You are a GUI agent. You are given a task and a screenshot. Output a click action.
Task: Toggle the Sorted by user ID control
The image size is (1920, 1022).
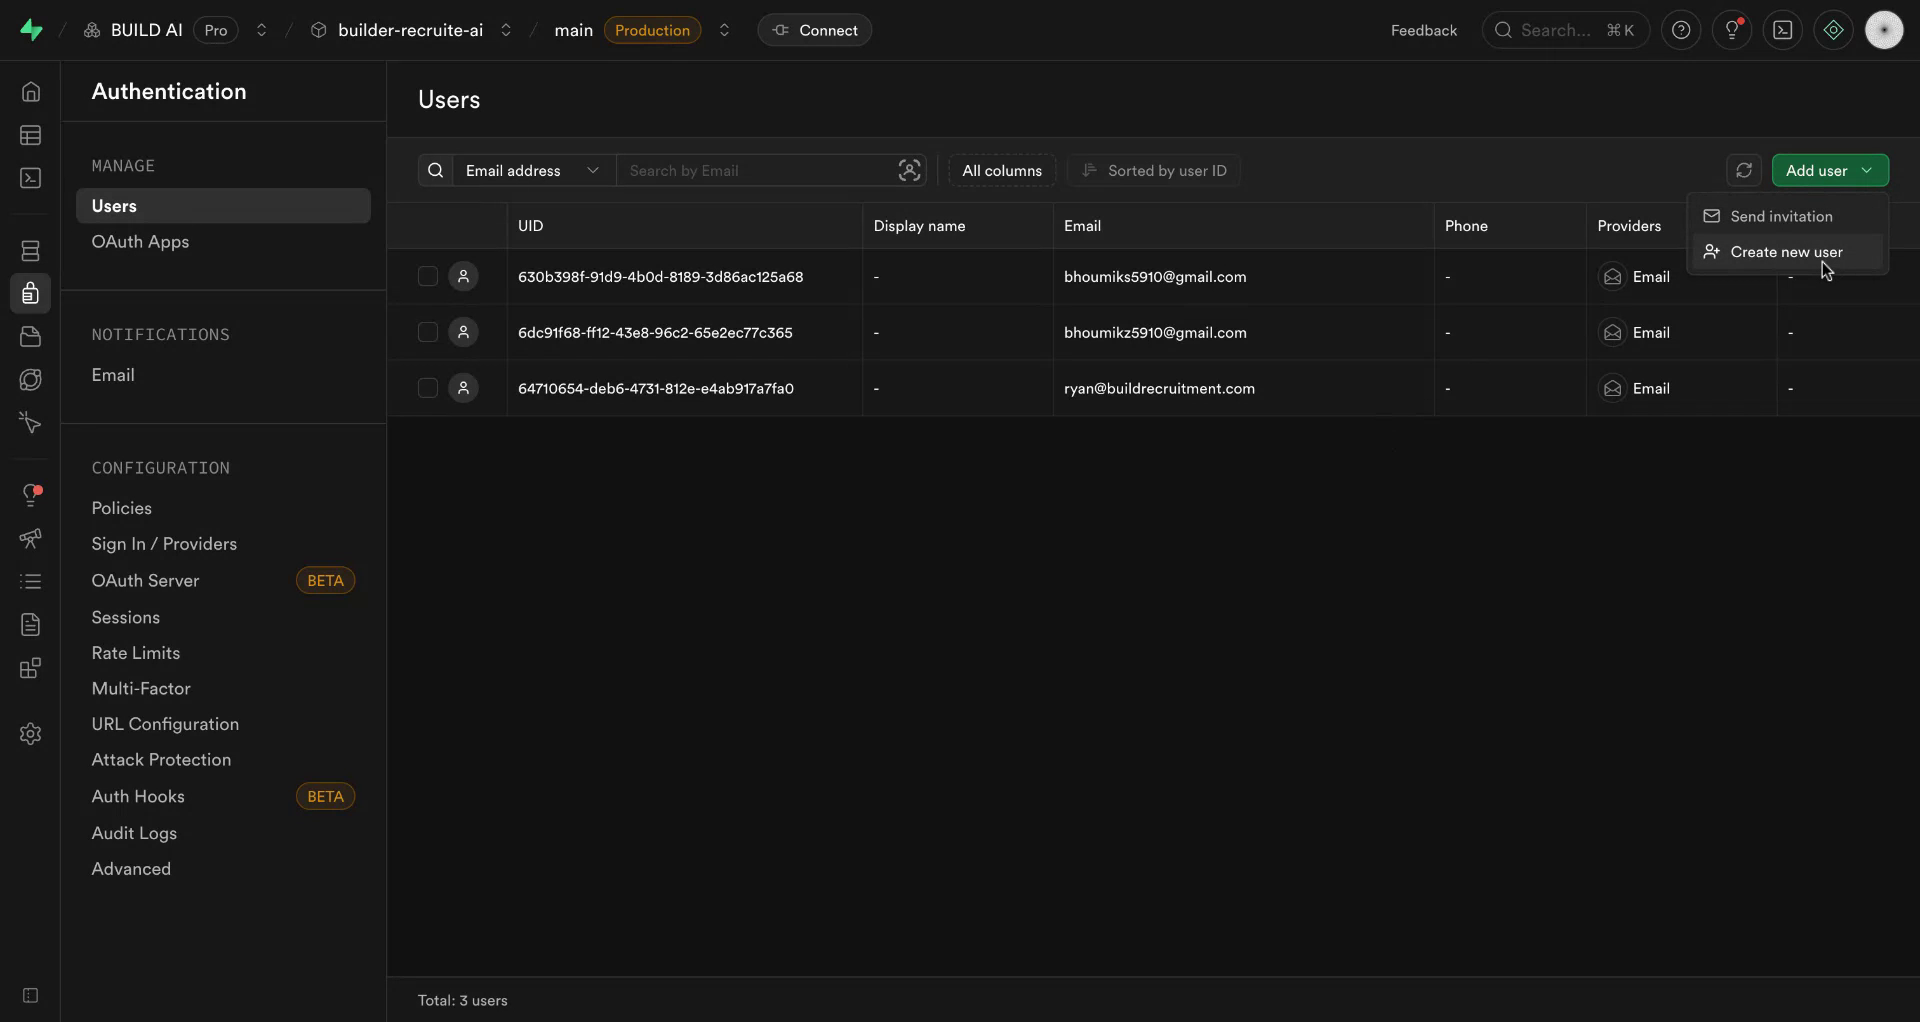point(1154,170)
